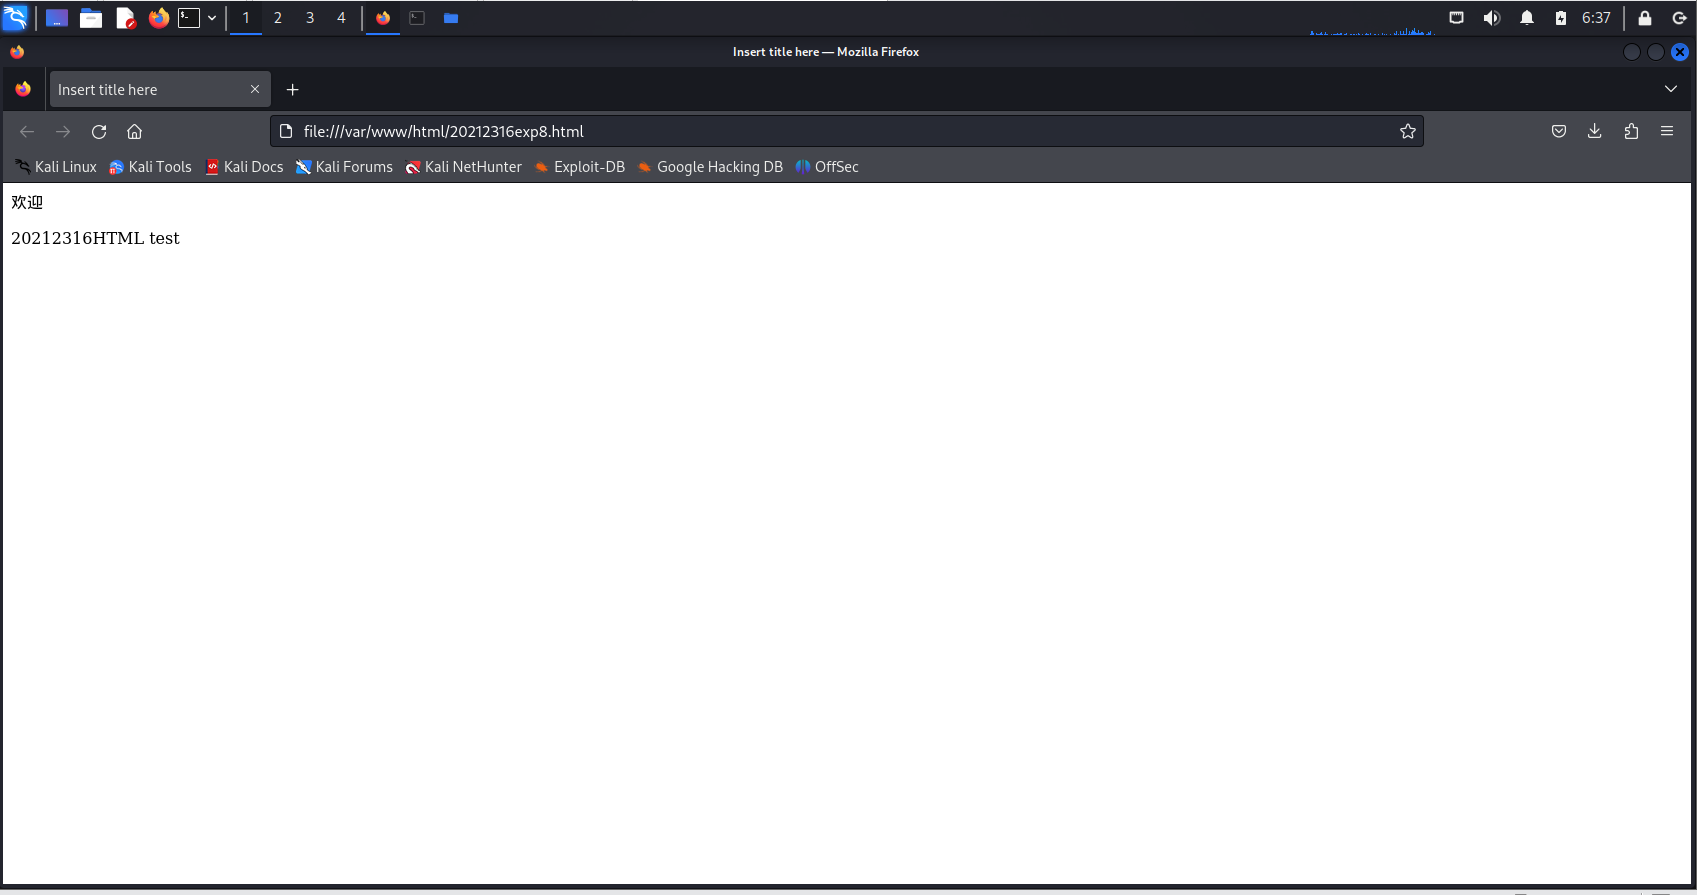Open the power manager battery icon
The width and height of the screenshot is (1697, 895).
(1560, 18)
